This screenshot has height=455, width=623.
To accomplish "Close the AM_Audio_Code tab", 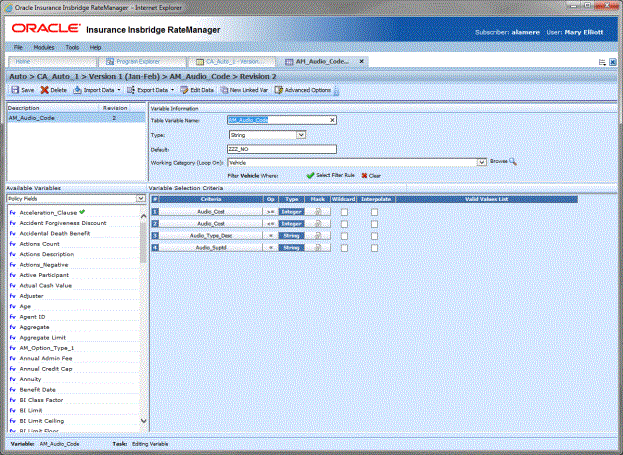I will 362,61.
